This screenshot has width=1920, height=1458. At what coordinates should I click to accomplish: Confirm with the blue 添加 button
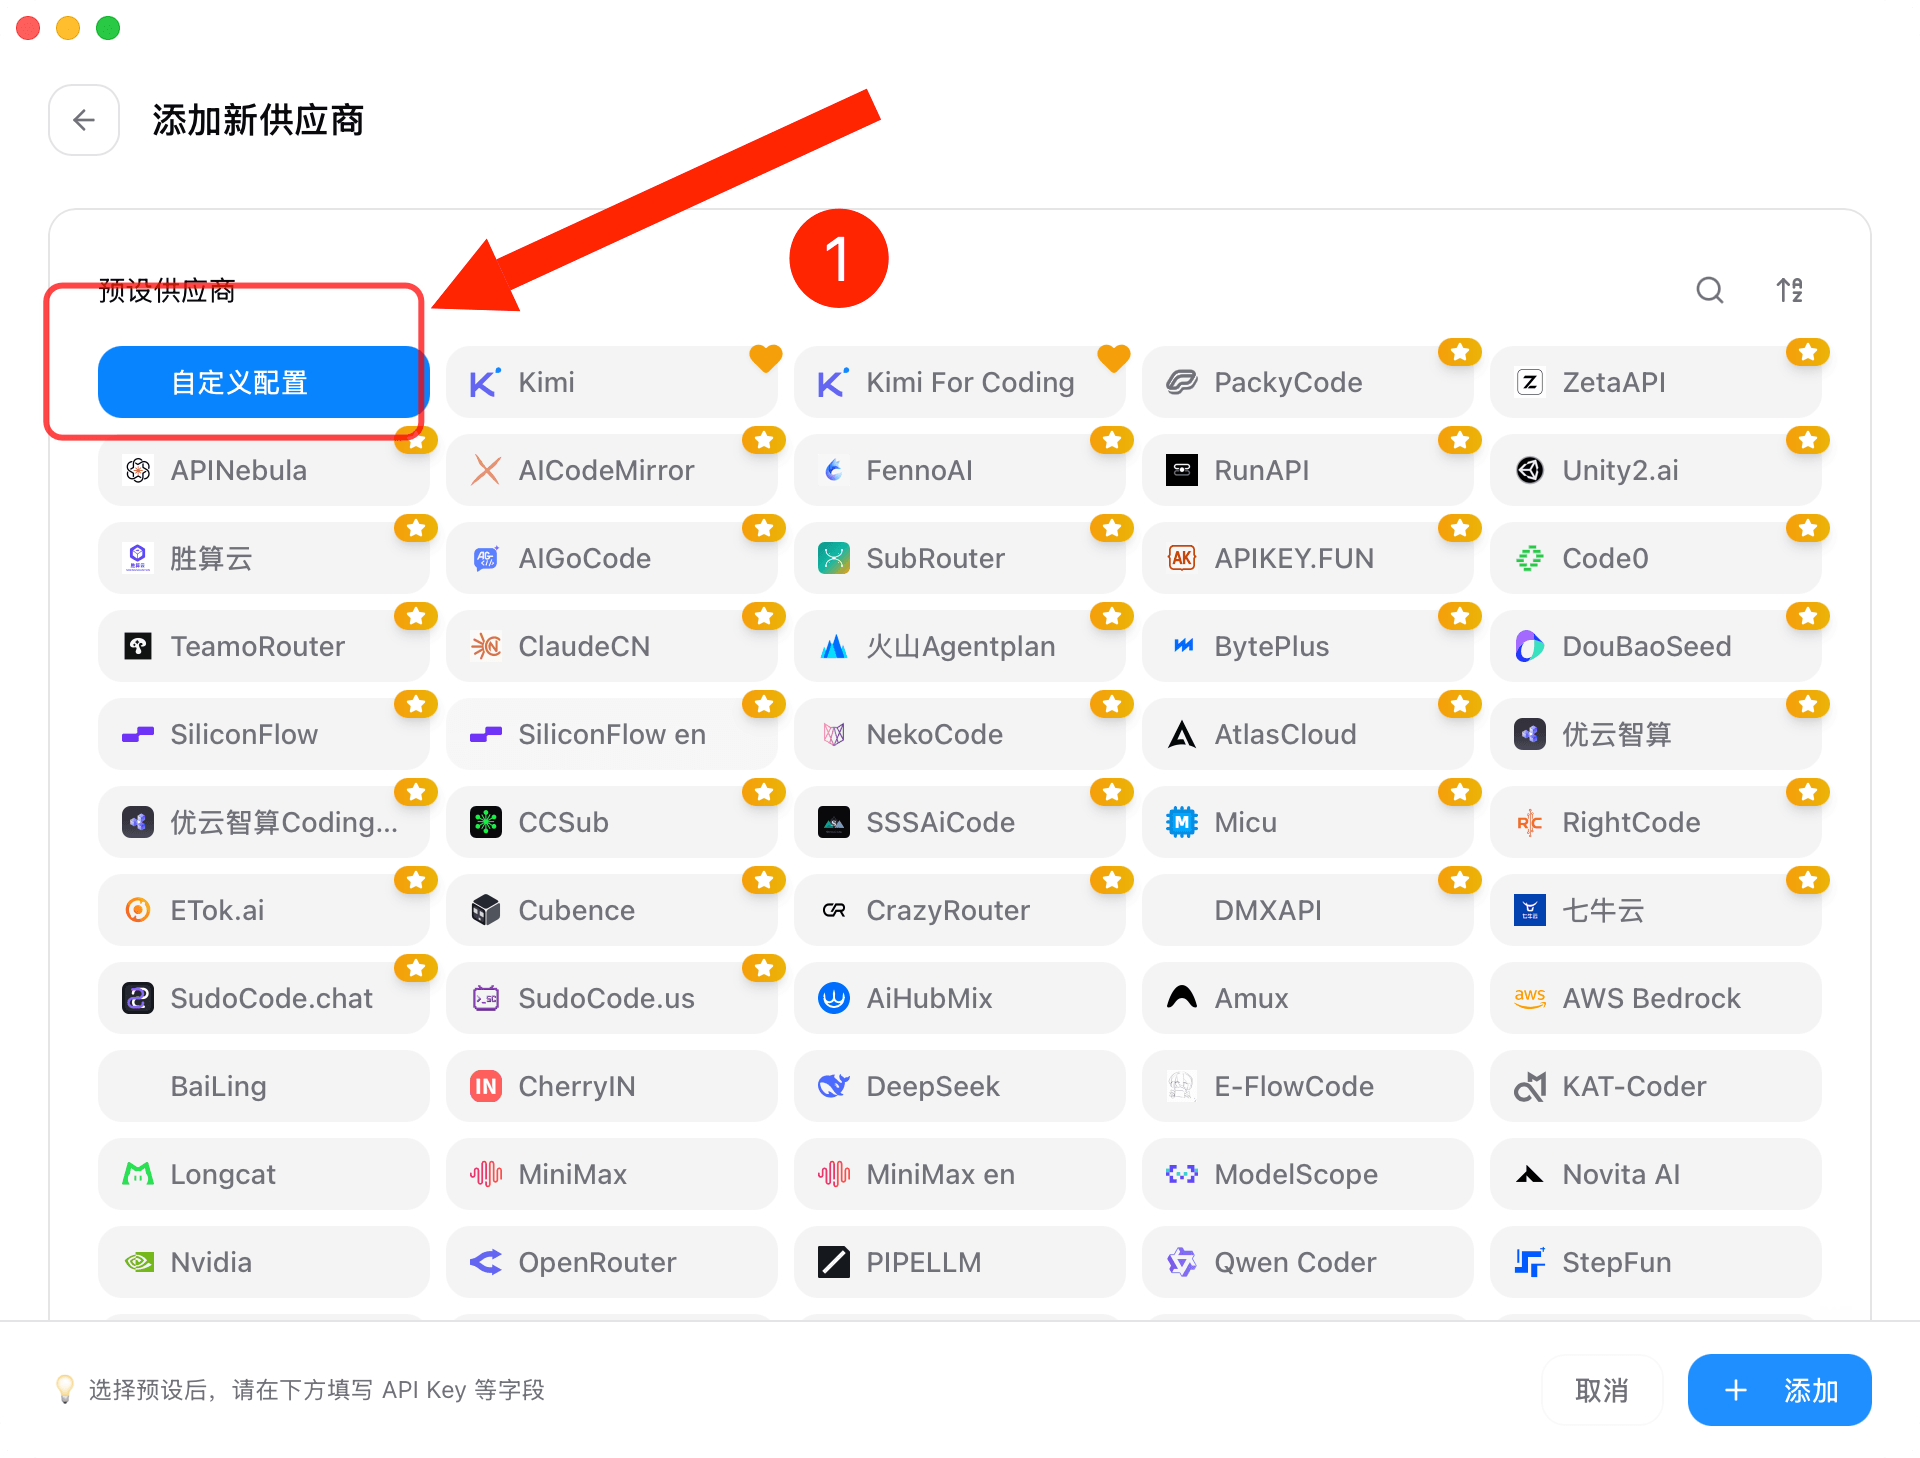[1780, 1390]
